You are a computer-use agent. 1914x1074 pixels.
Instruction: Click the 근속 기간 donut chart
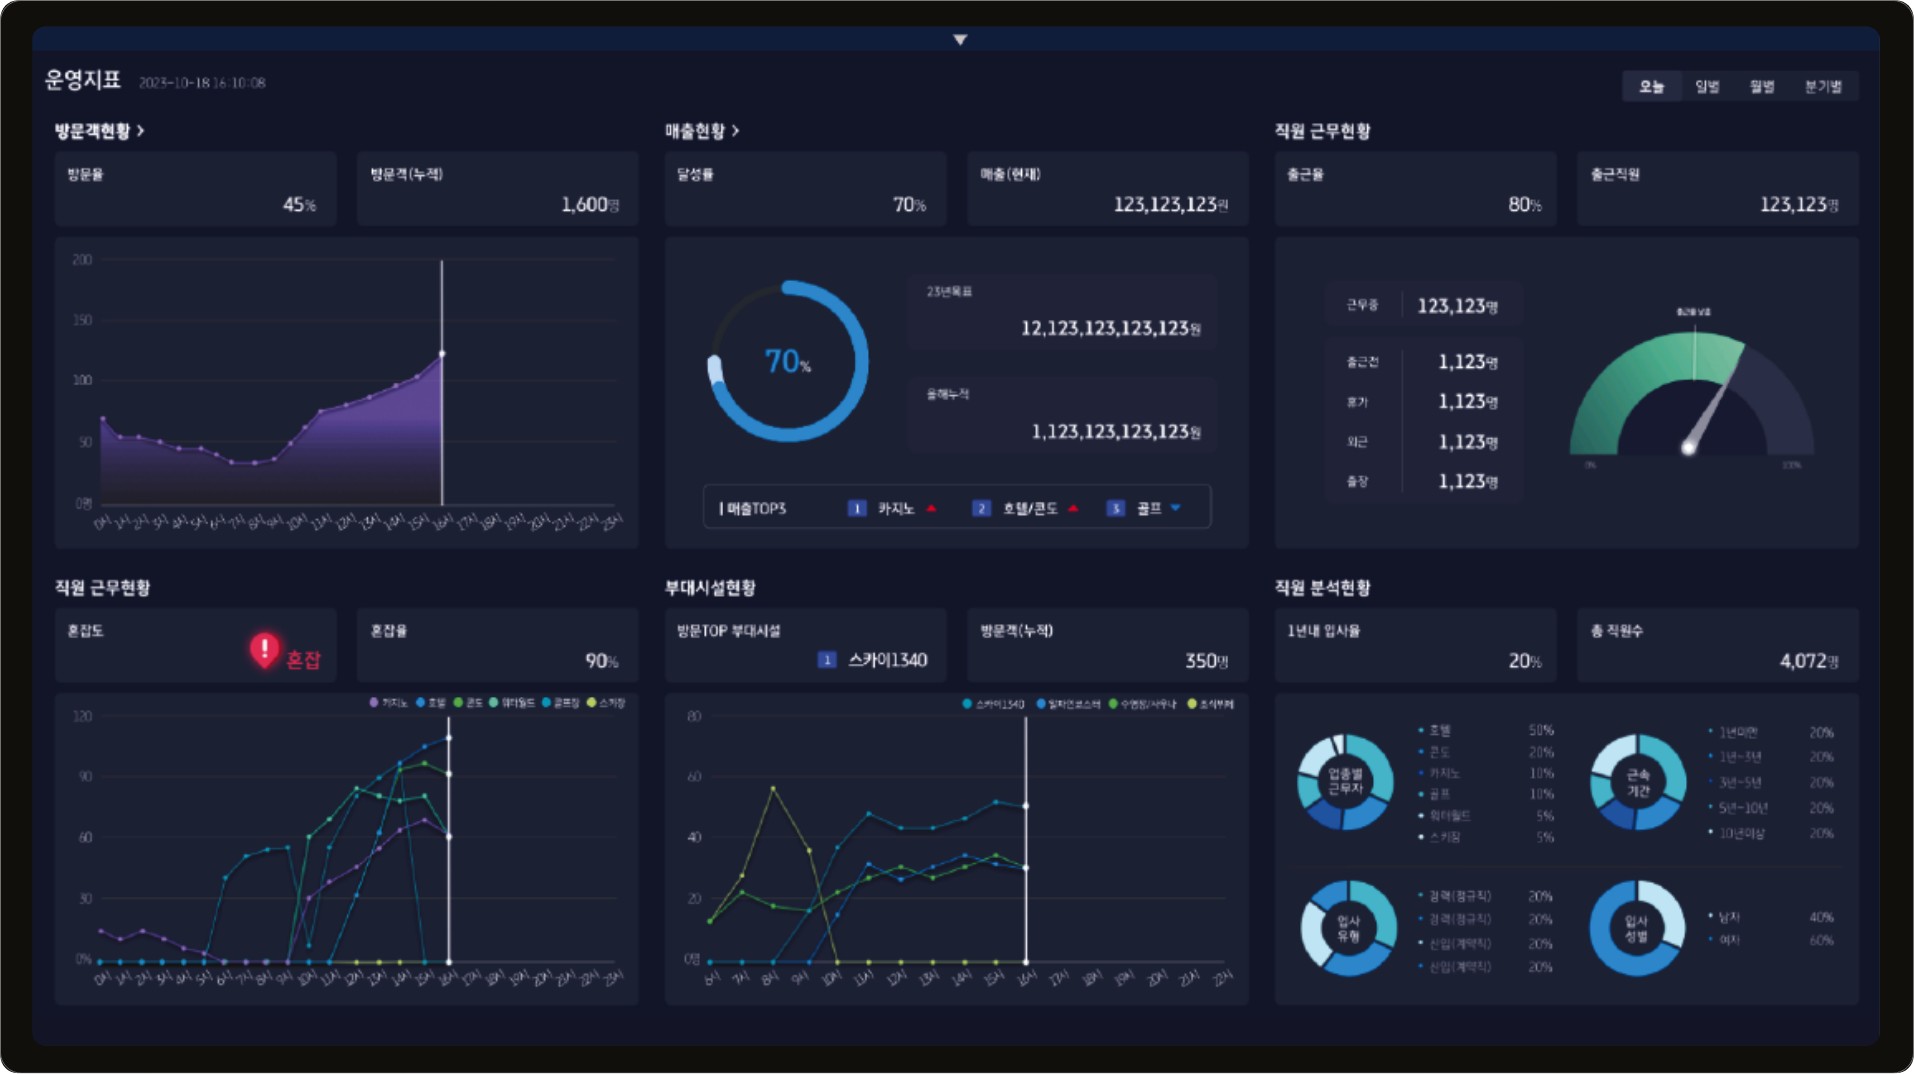coord(1638,782)
